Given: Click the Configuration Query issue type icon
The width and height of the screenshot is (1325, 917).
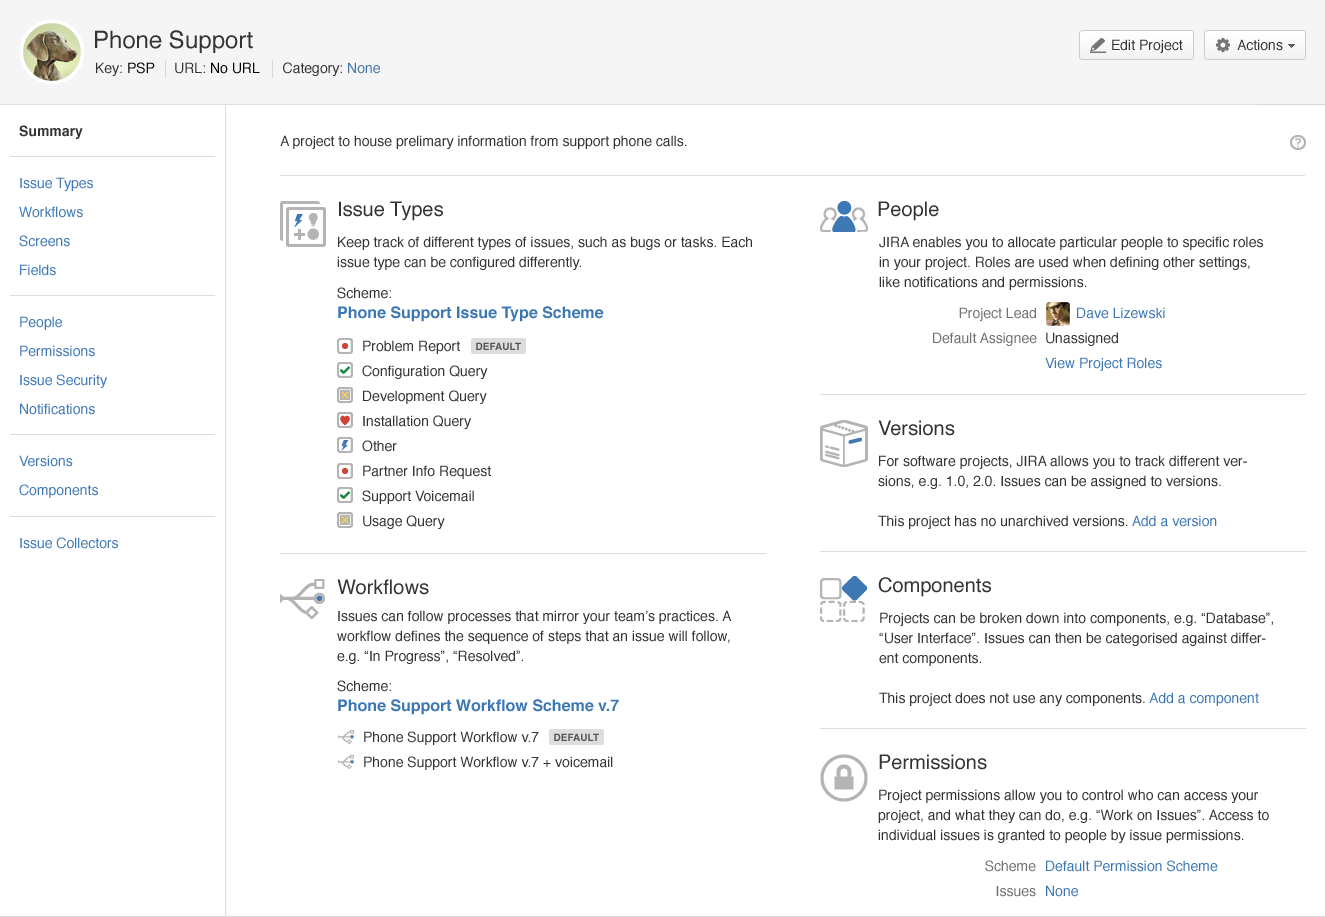Looking at the screenshot, I should 345,371.
